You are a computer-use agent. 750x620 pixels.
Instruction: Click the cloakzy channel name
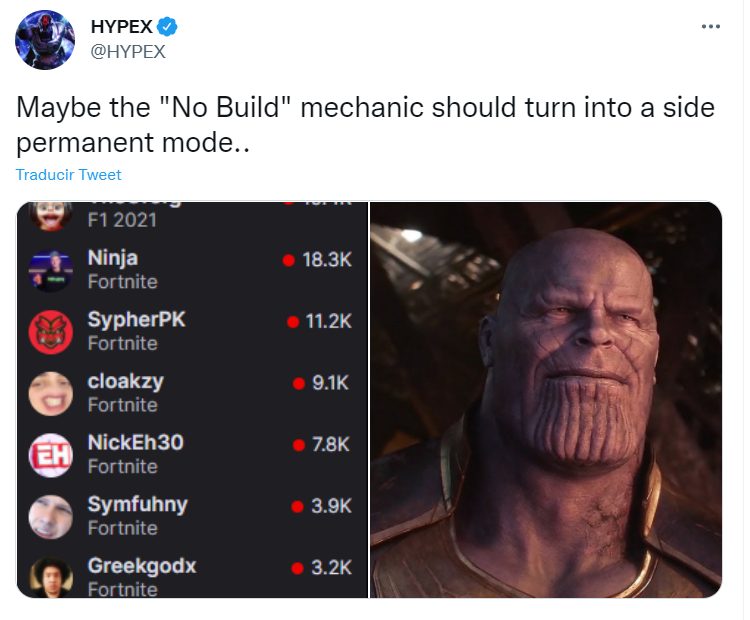(x=125, y=381)
